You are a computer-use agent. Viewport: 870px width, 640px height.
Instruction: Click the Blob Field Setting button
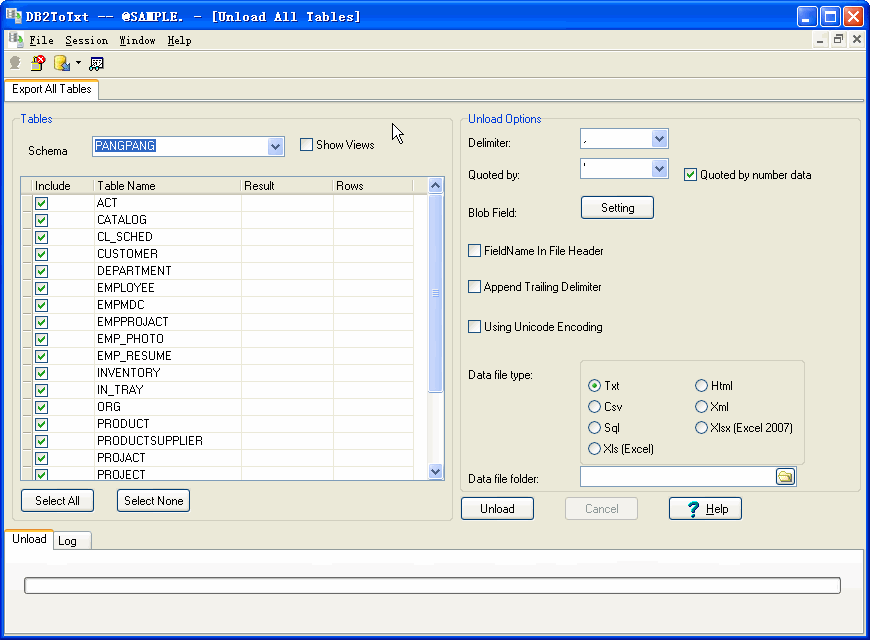coord(617,208)
